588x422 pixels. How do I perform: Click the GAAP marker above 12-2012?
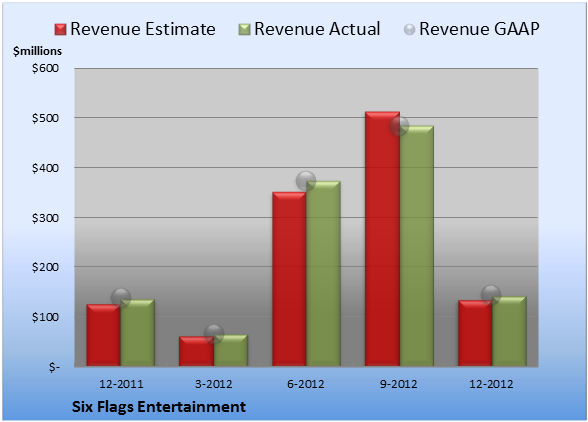(491, 294)
